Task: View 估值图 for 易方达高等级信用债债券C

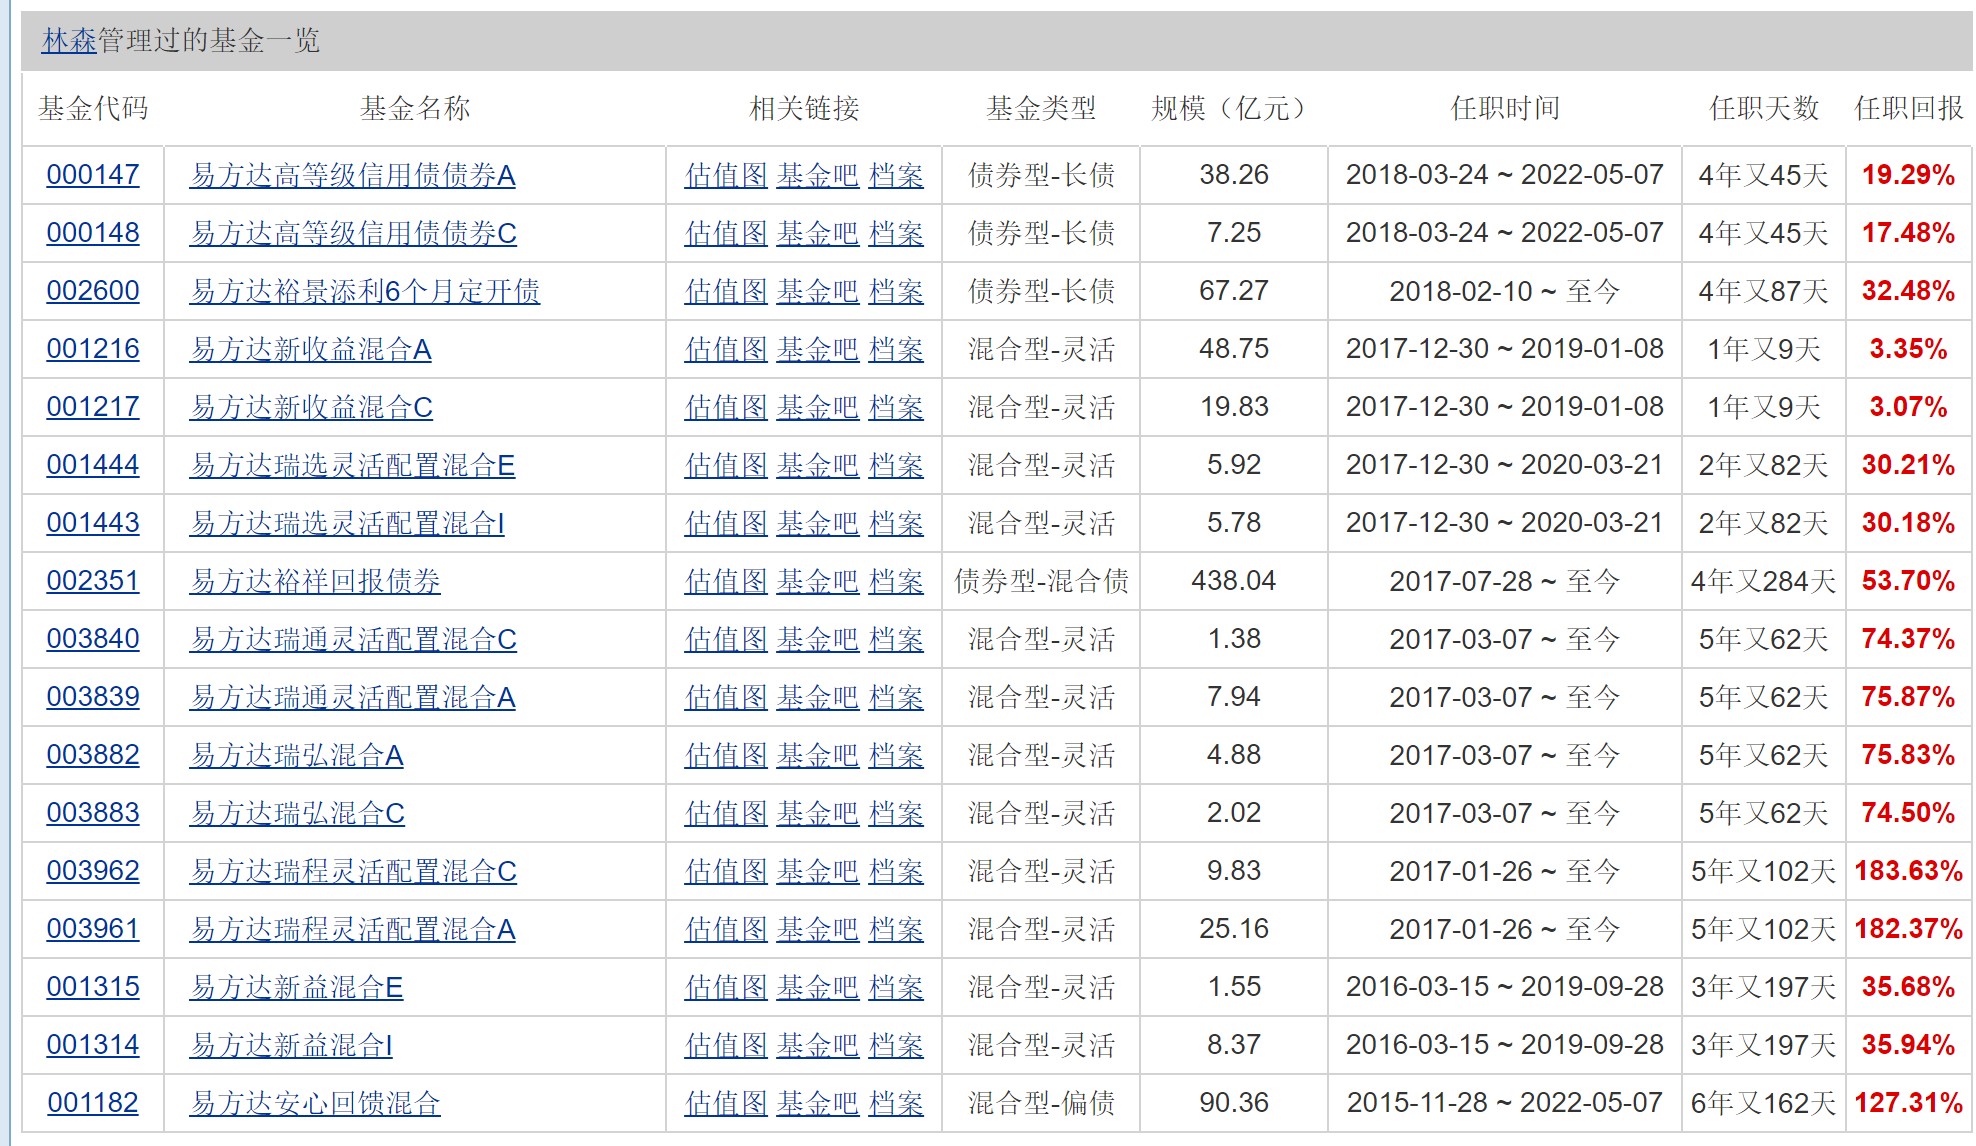Action: point(724,233)
